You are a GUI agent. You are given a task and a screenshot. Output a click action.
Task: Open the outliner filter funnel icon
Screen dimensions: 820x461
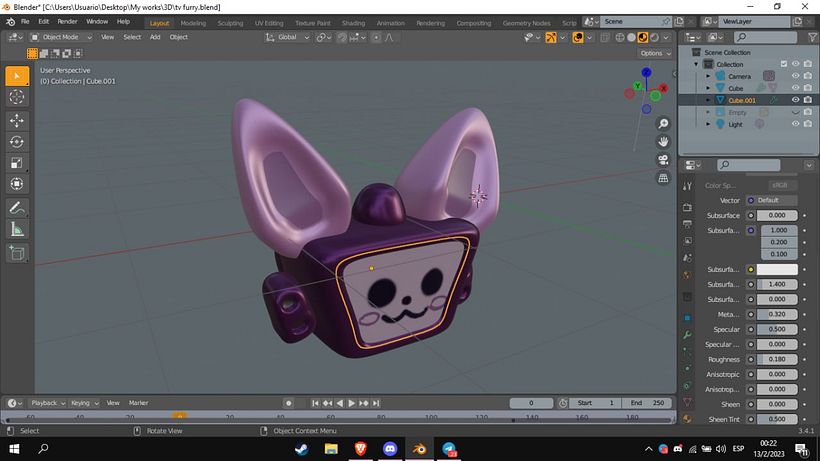(812, 37)
